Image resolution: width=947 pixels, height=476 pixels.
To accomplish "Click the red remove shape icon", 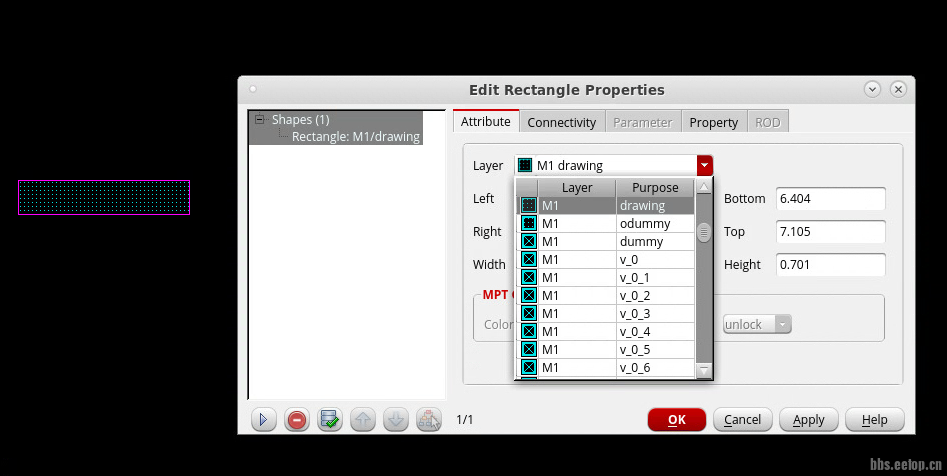I will [x=297, y=420].
